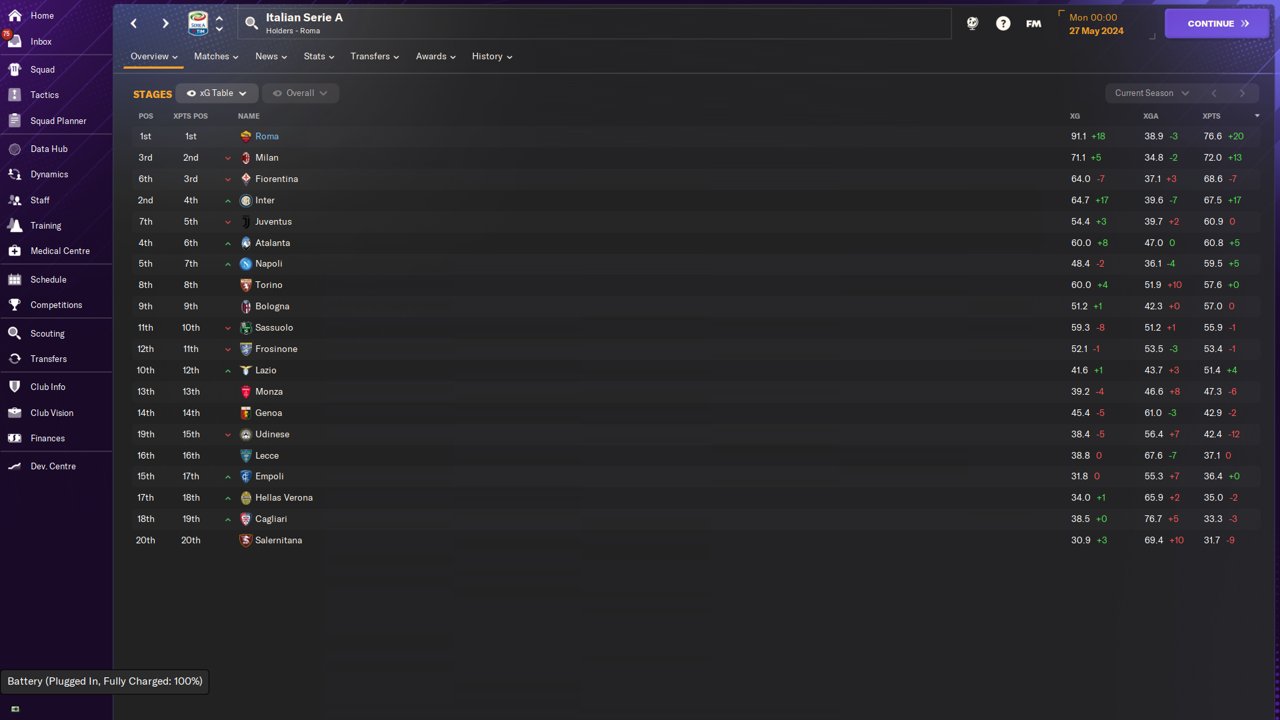Expand the Awards dropdown menu

pos(435,56)
